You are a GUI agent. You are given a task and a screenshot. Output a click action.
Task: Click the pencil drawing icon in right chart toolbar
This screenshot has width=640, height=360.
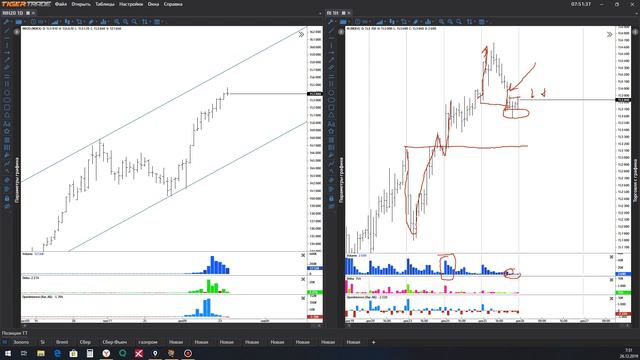point(416,22)
